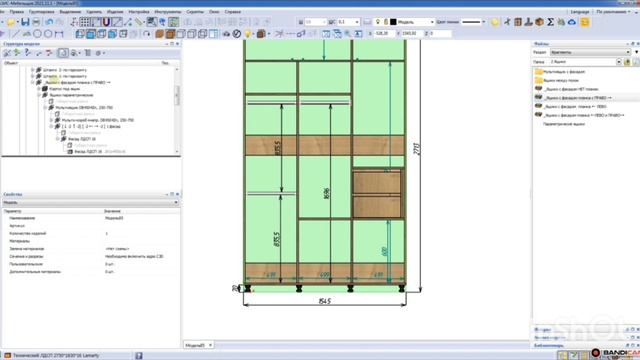The image size is (640, 360).
Task: Click the blue Undo arrow icon
Action: coord(49,22)
